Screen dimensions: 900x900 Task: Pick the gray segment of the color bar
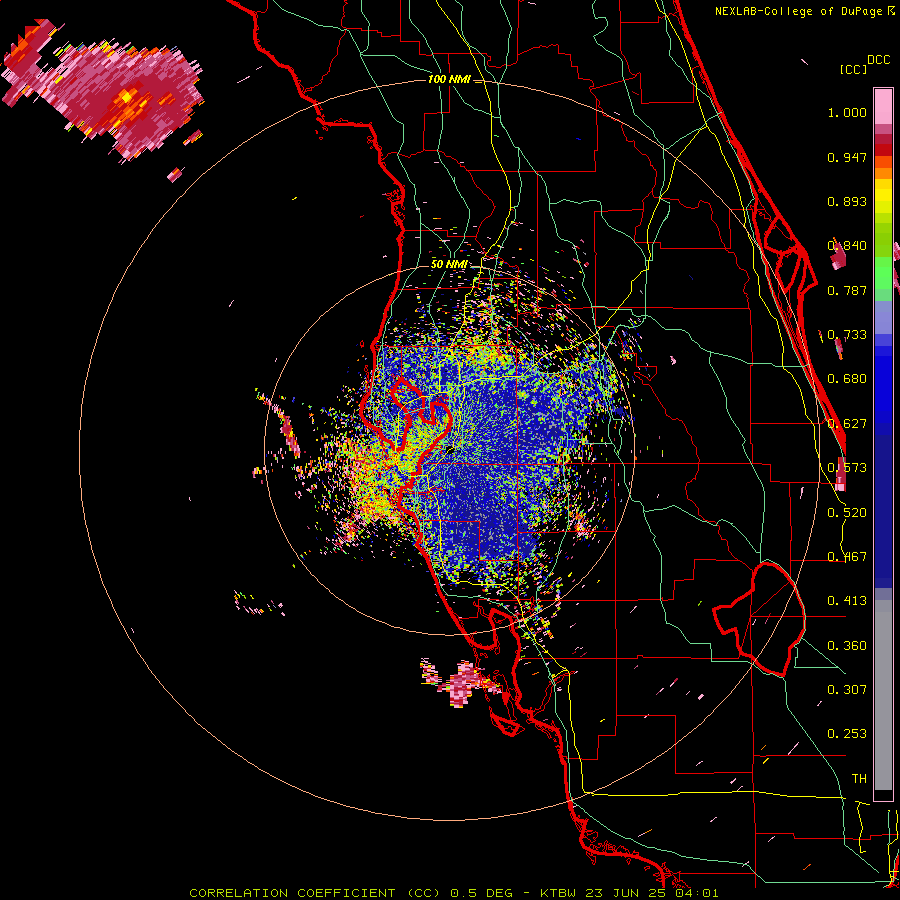click(883, 695)
